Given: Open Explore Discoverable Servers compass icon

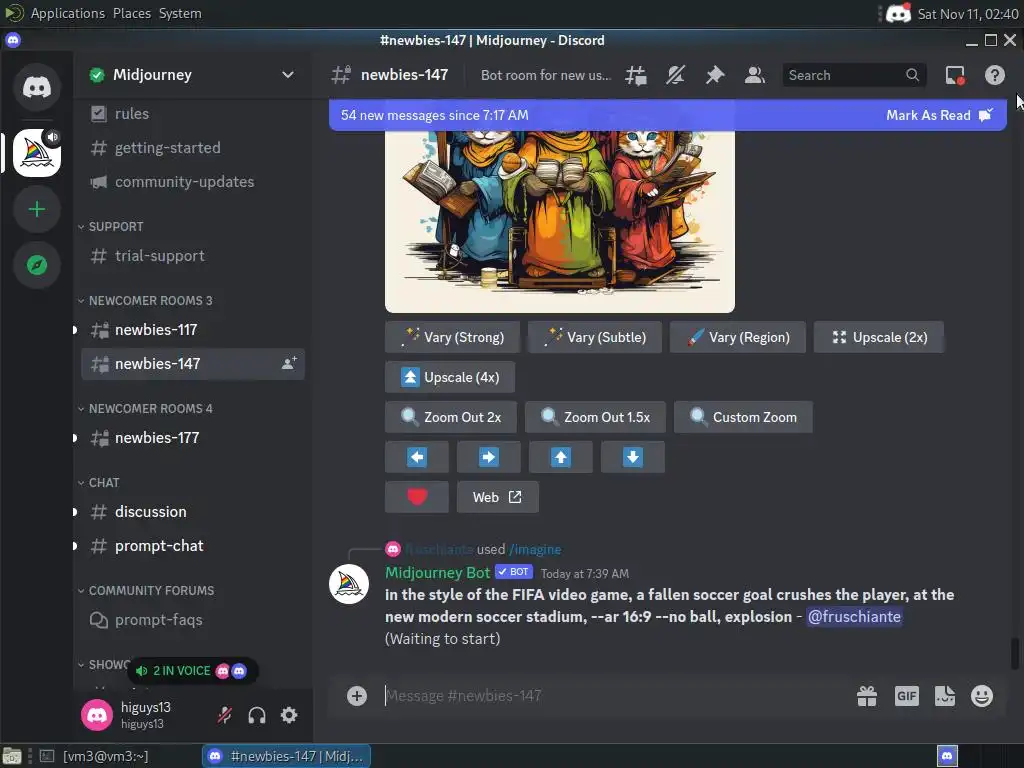Looking at the screenshot, I should [x=37, y=265].
